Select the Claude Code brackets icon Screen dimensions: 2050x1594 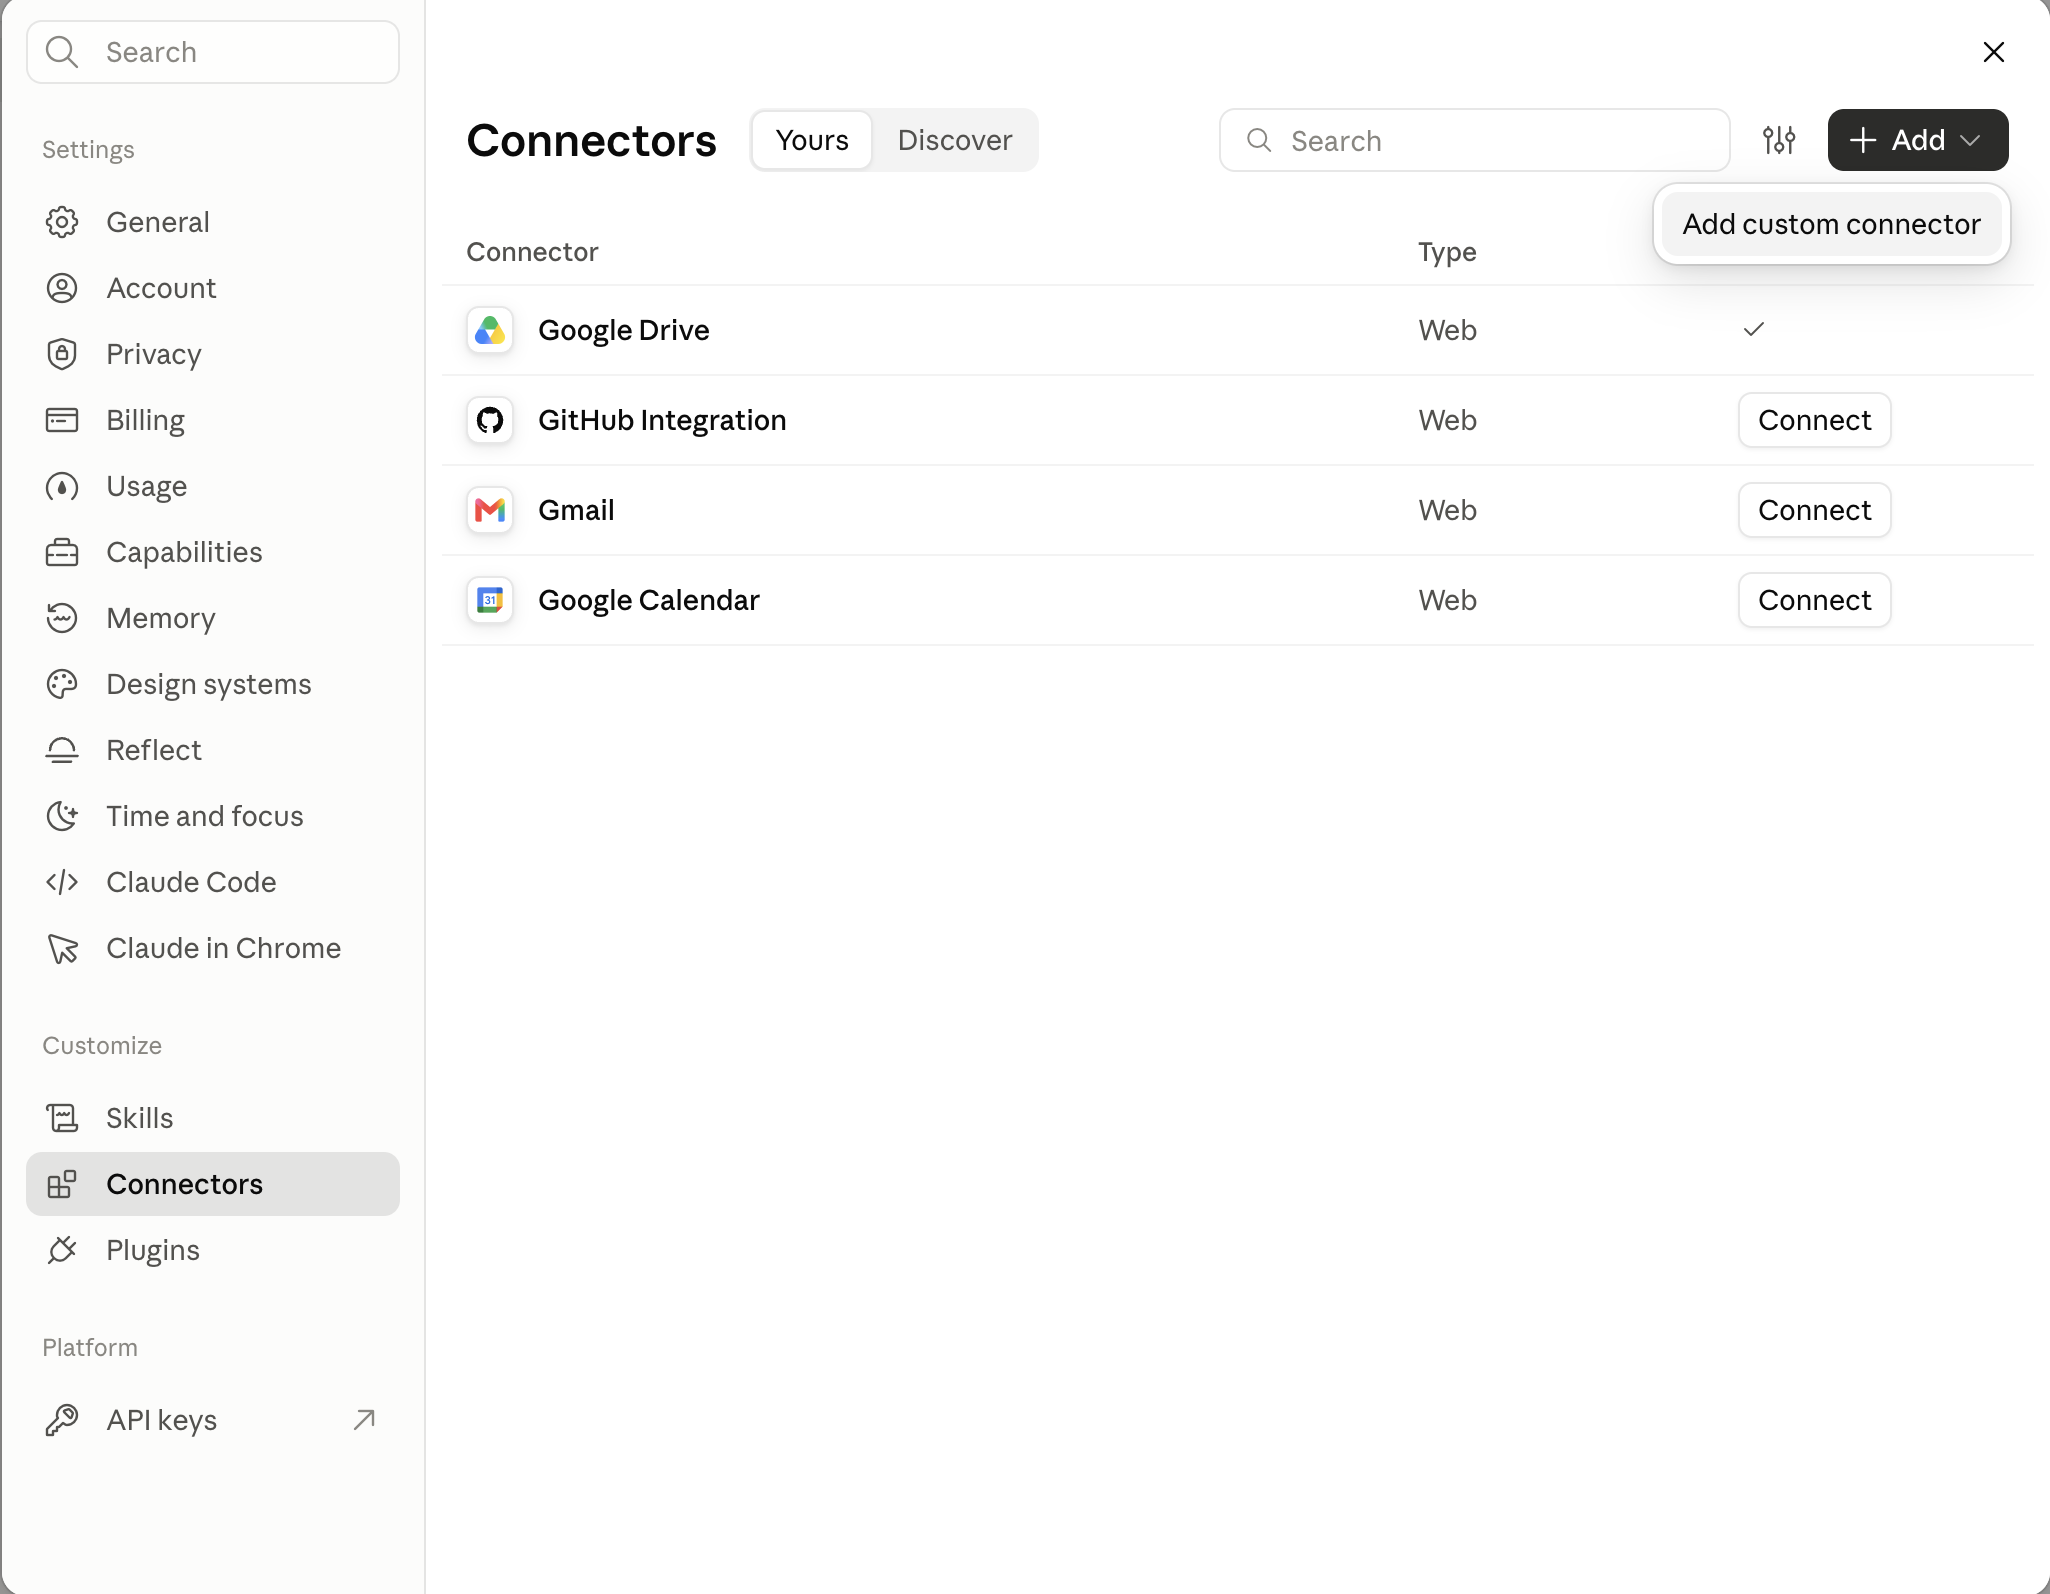(62, 882)
